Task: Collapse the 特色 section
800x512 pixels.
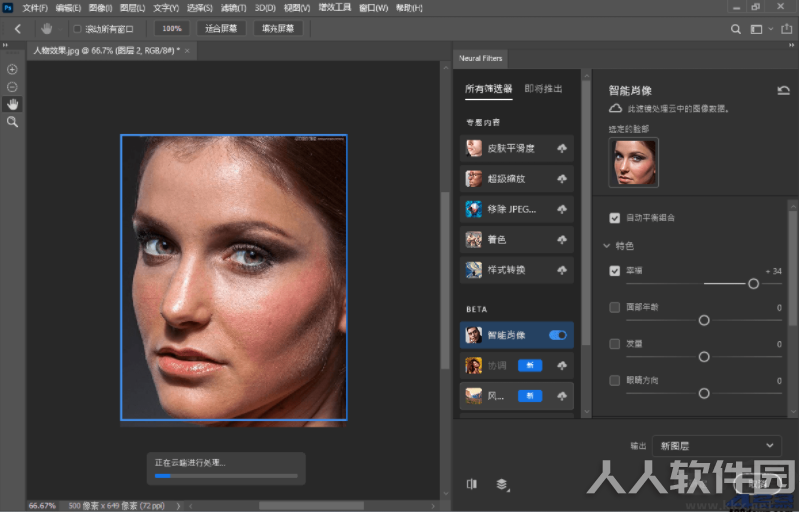Action: coord(607,246)
